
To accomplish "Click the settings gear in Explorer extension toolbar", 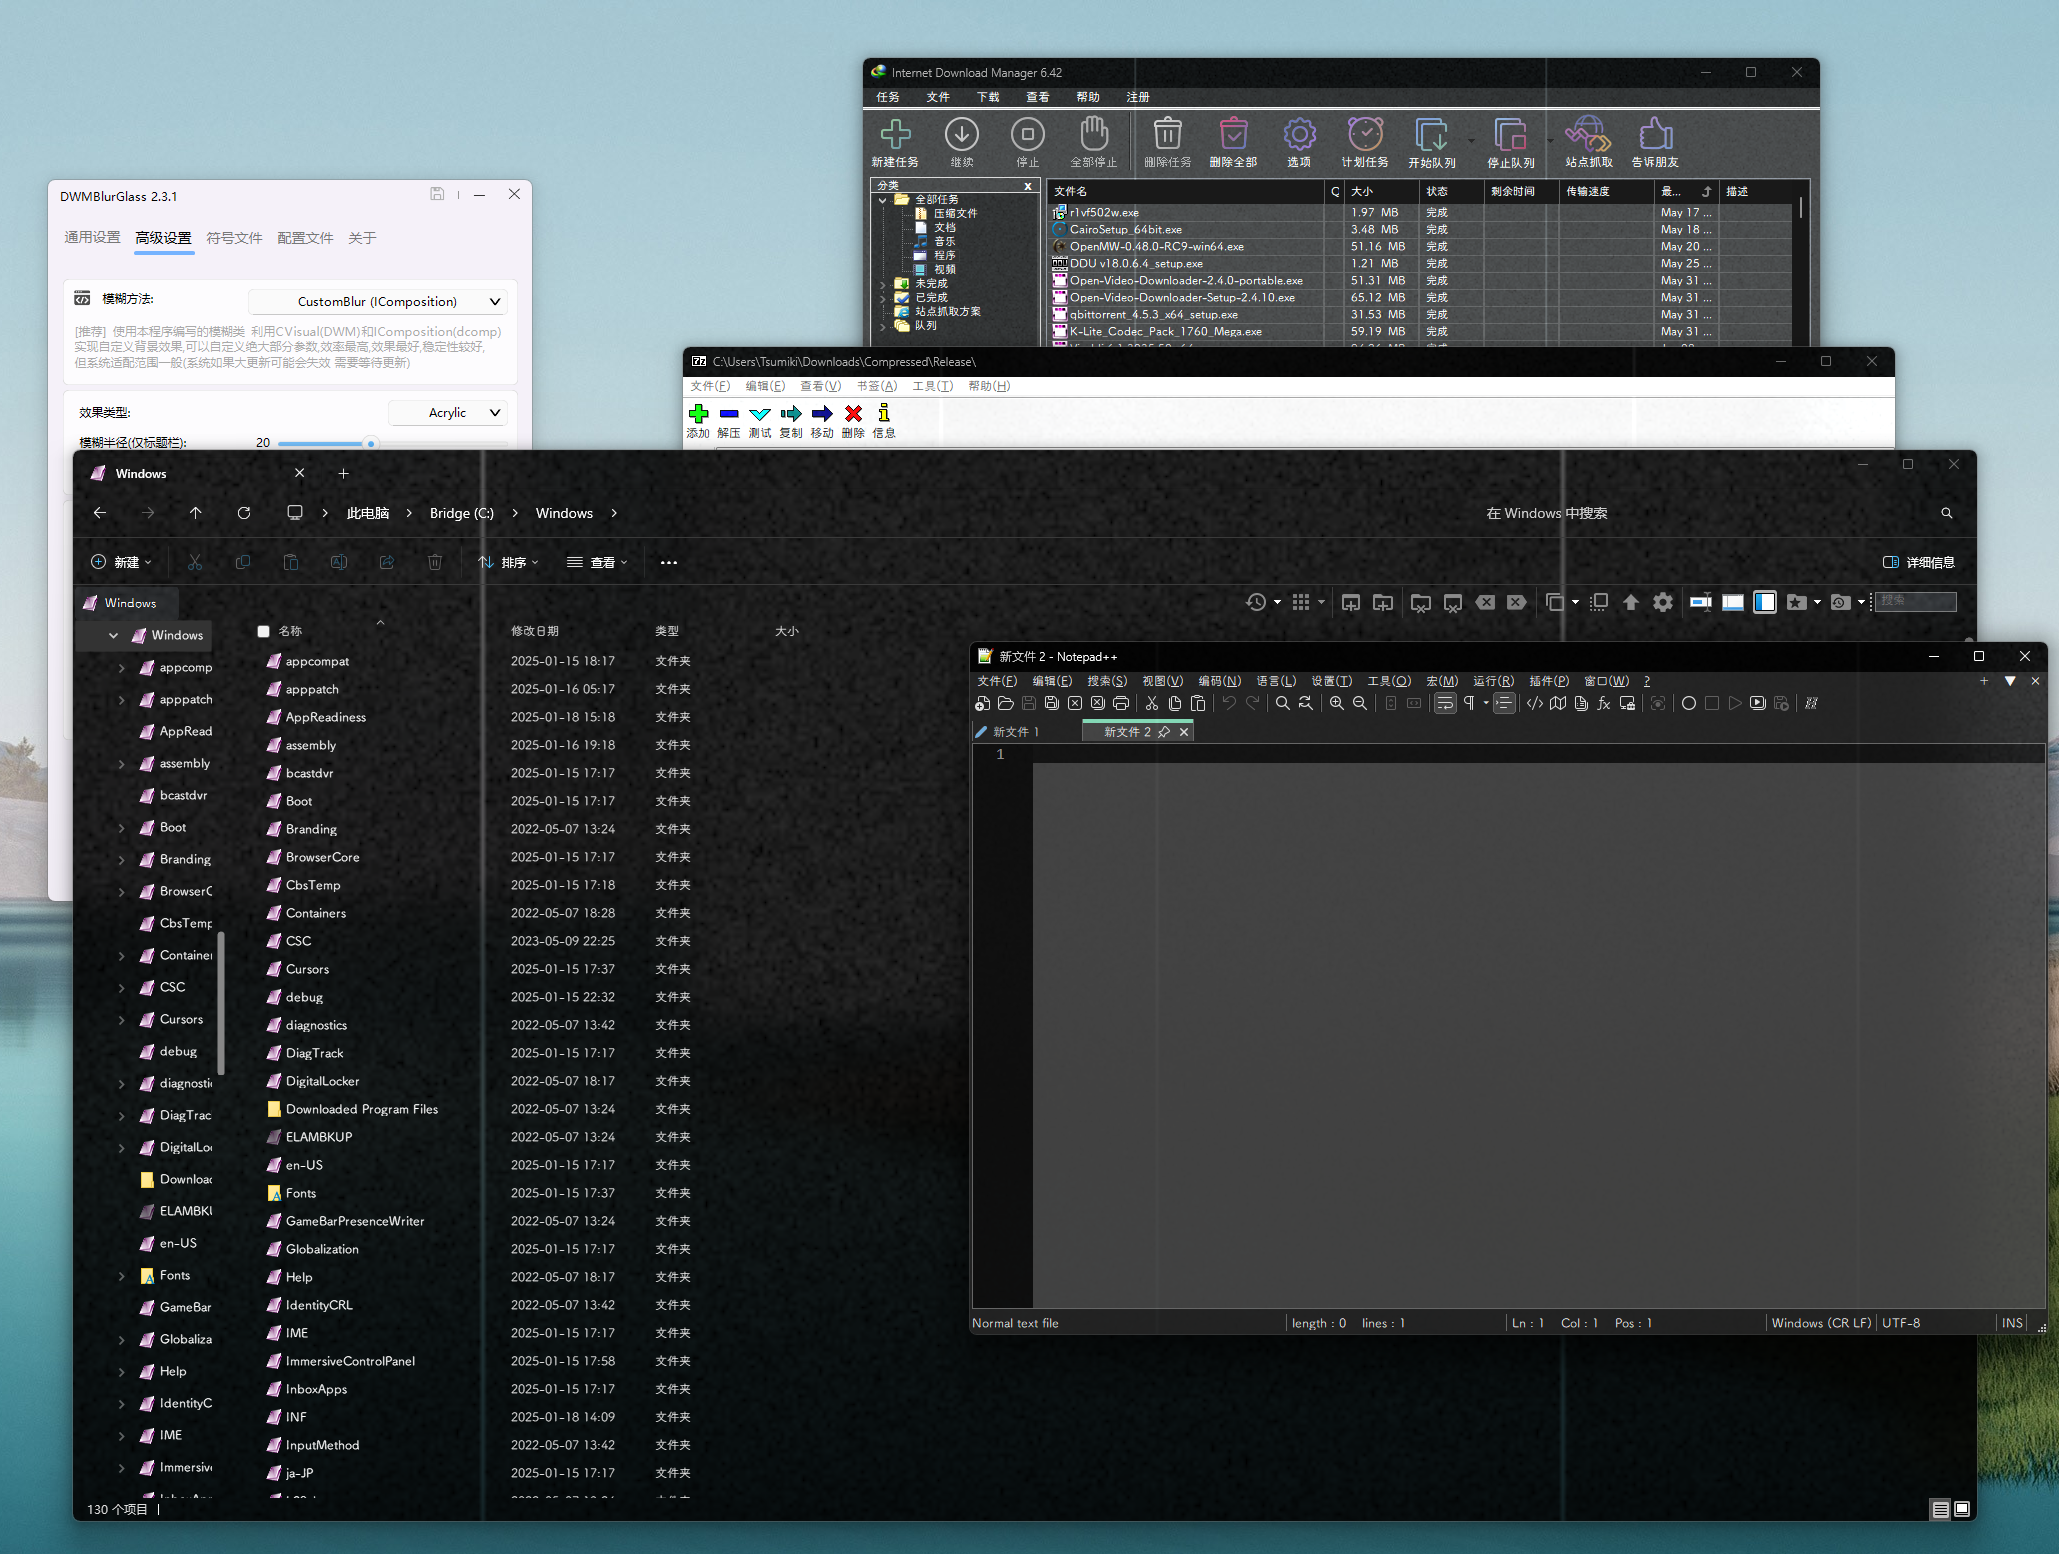I will pos(1663,602).
